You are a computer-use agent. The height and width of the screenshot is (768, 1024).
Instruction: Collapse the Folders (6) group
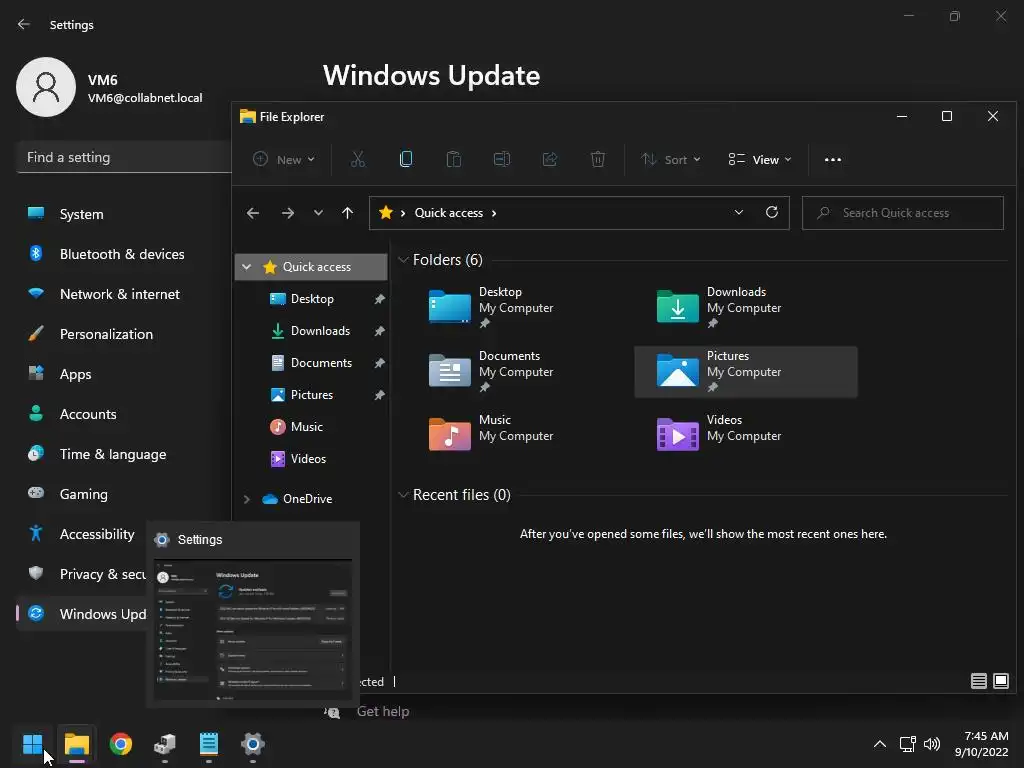tap(404, 260)
